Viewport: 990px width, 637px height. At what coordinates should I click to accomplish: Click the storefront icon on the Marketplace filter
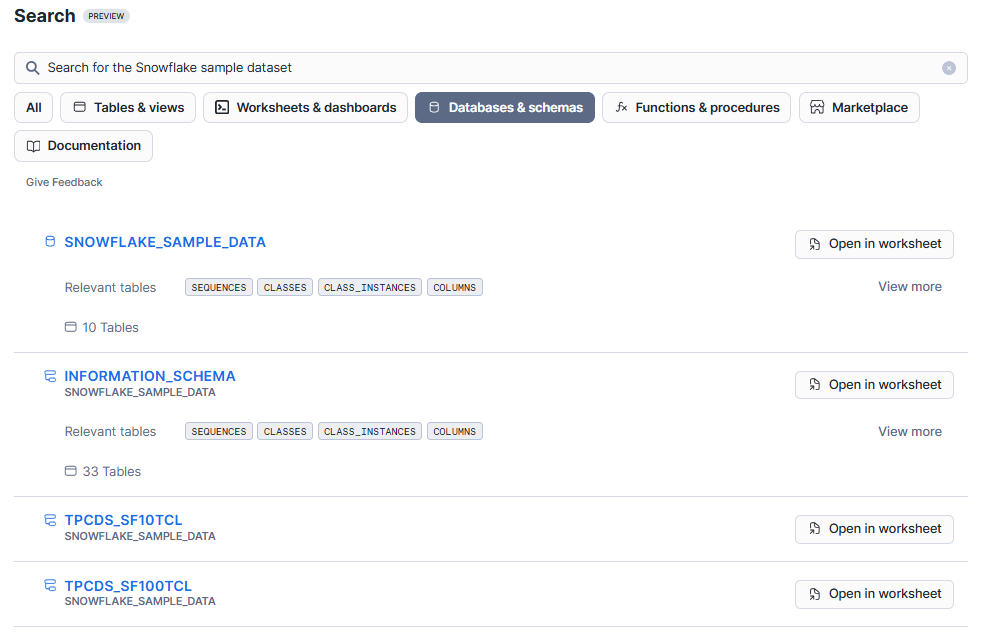(816, 107)
